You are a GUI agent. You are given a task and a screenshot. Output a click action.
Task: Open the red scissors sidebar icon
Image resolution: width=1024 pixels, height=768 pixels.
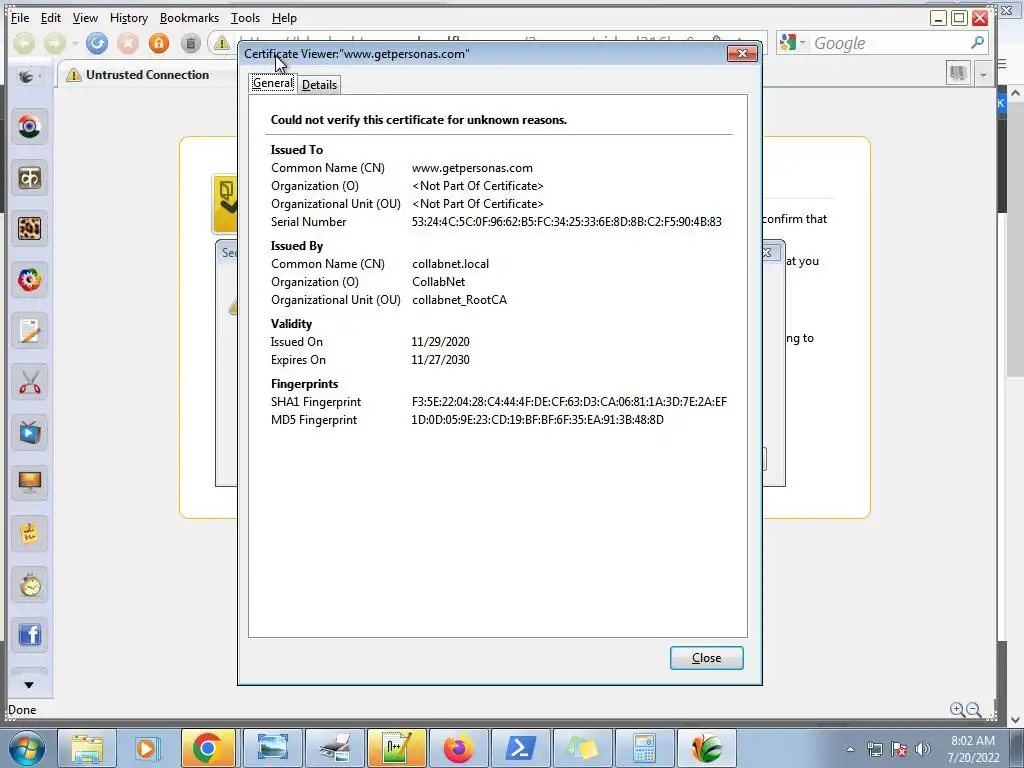pos(29,381)
